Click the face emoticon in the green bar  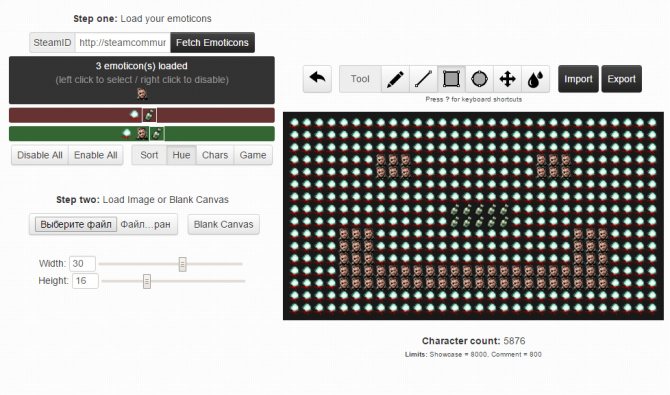pyautogui.click(x=142, y=133)
